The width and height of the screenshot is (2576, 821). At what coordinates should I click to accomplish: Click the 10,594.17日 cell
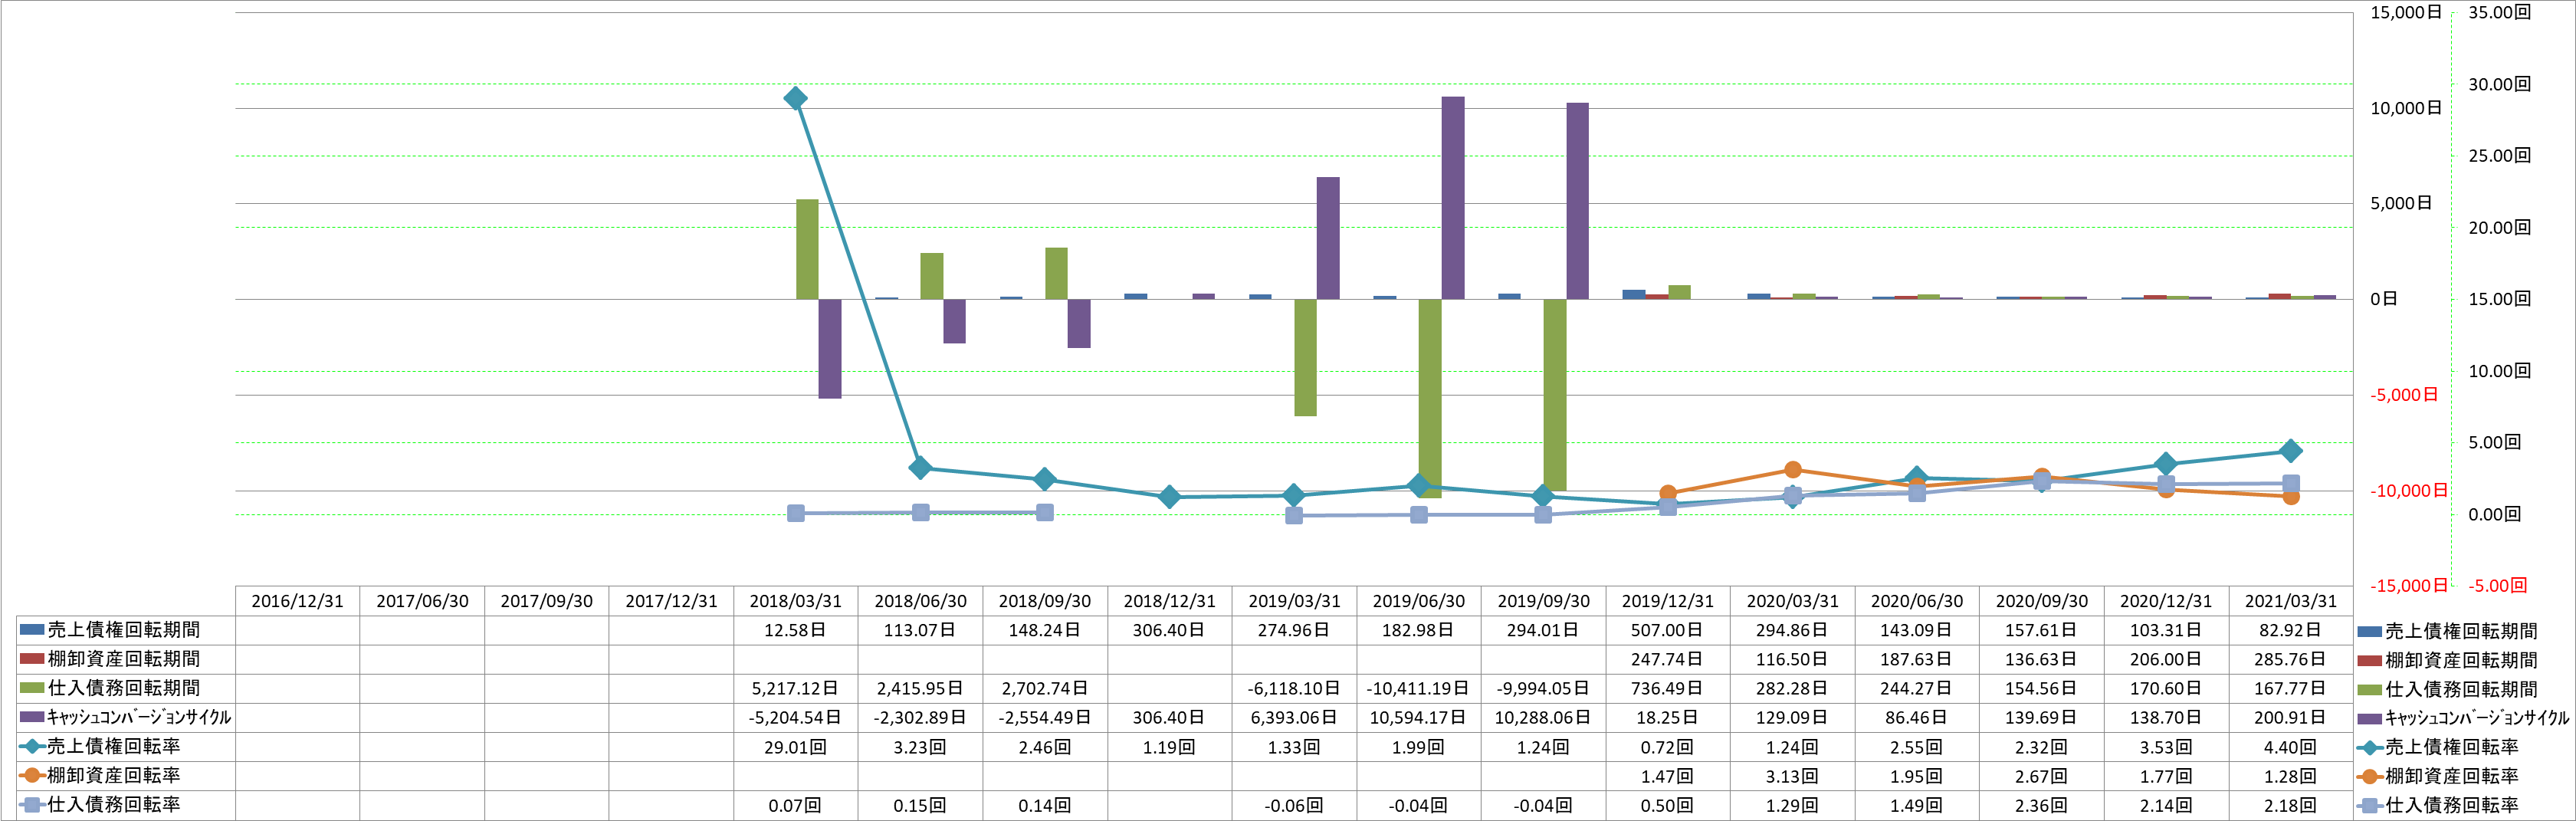pyautogui.click(x=1418, y=717)
